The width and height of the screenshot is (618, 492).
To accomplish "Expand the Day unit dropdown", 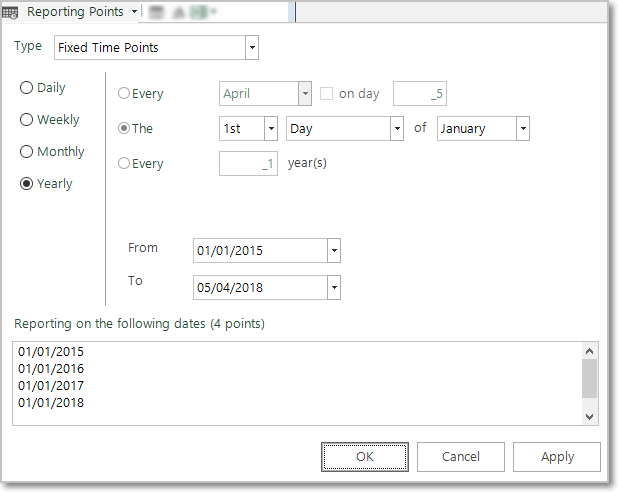I will pos(397,129).
